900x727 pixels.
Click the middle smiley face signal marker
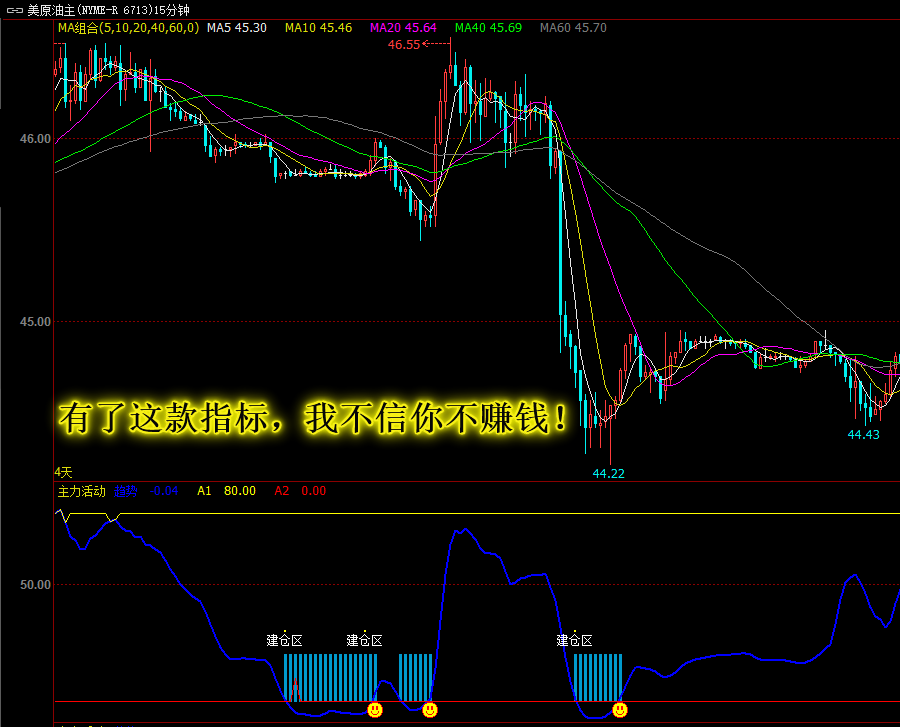tap(430, 710)
